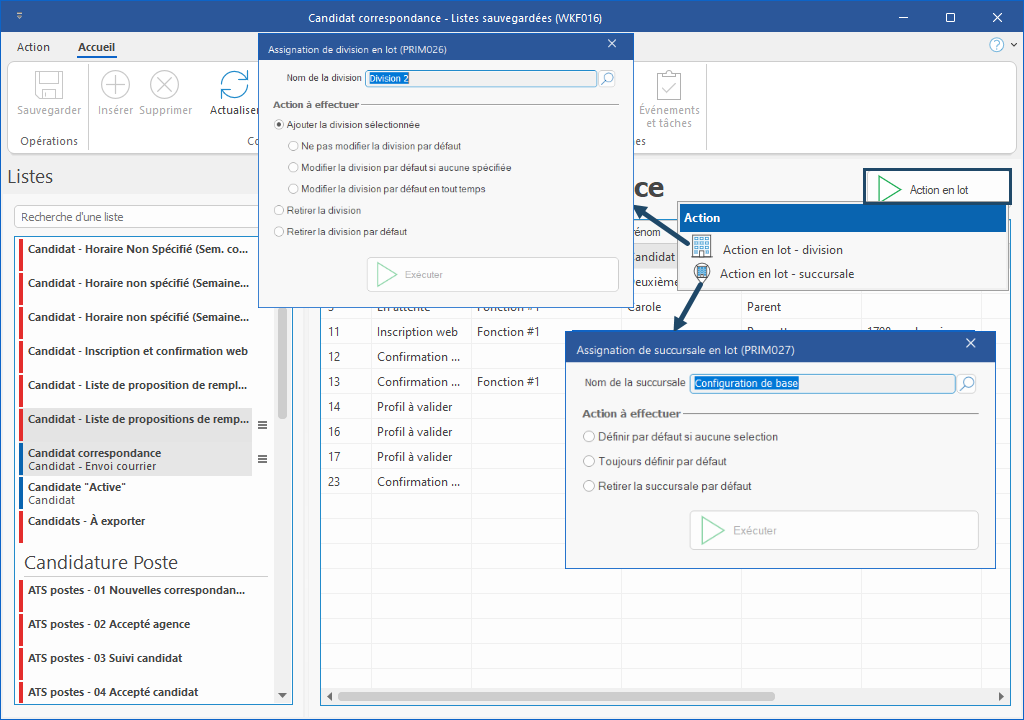Click the Insérer plus icon

[x=116, y=86]
